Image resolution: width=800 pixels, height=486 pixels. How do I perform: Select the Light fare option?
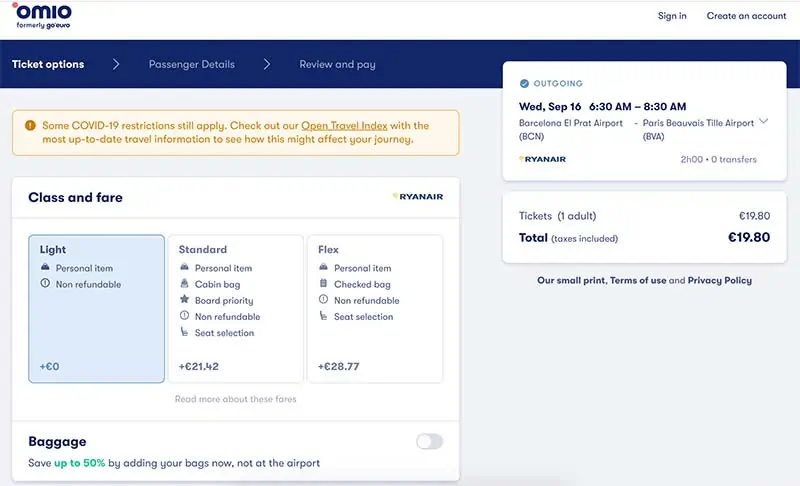(96, 309)
